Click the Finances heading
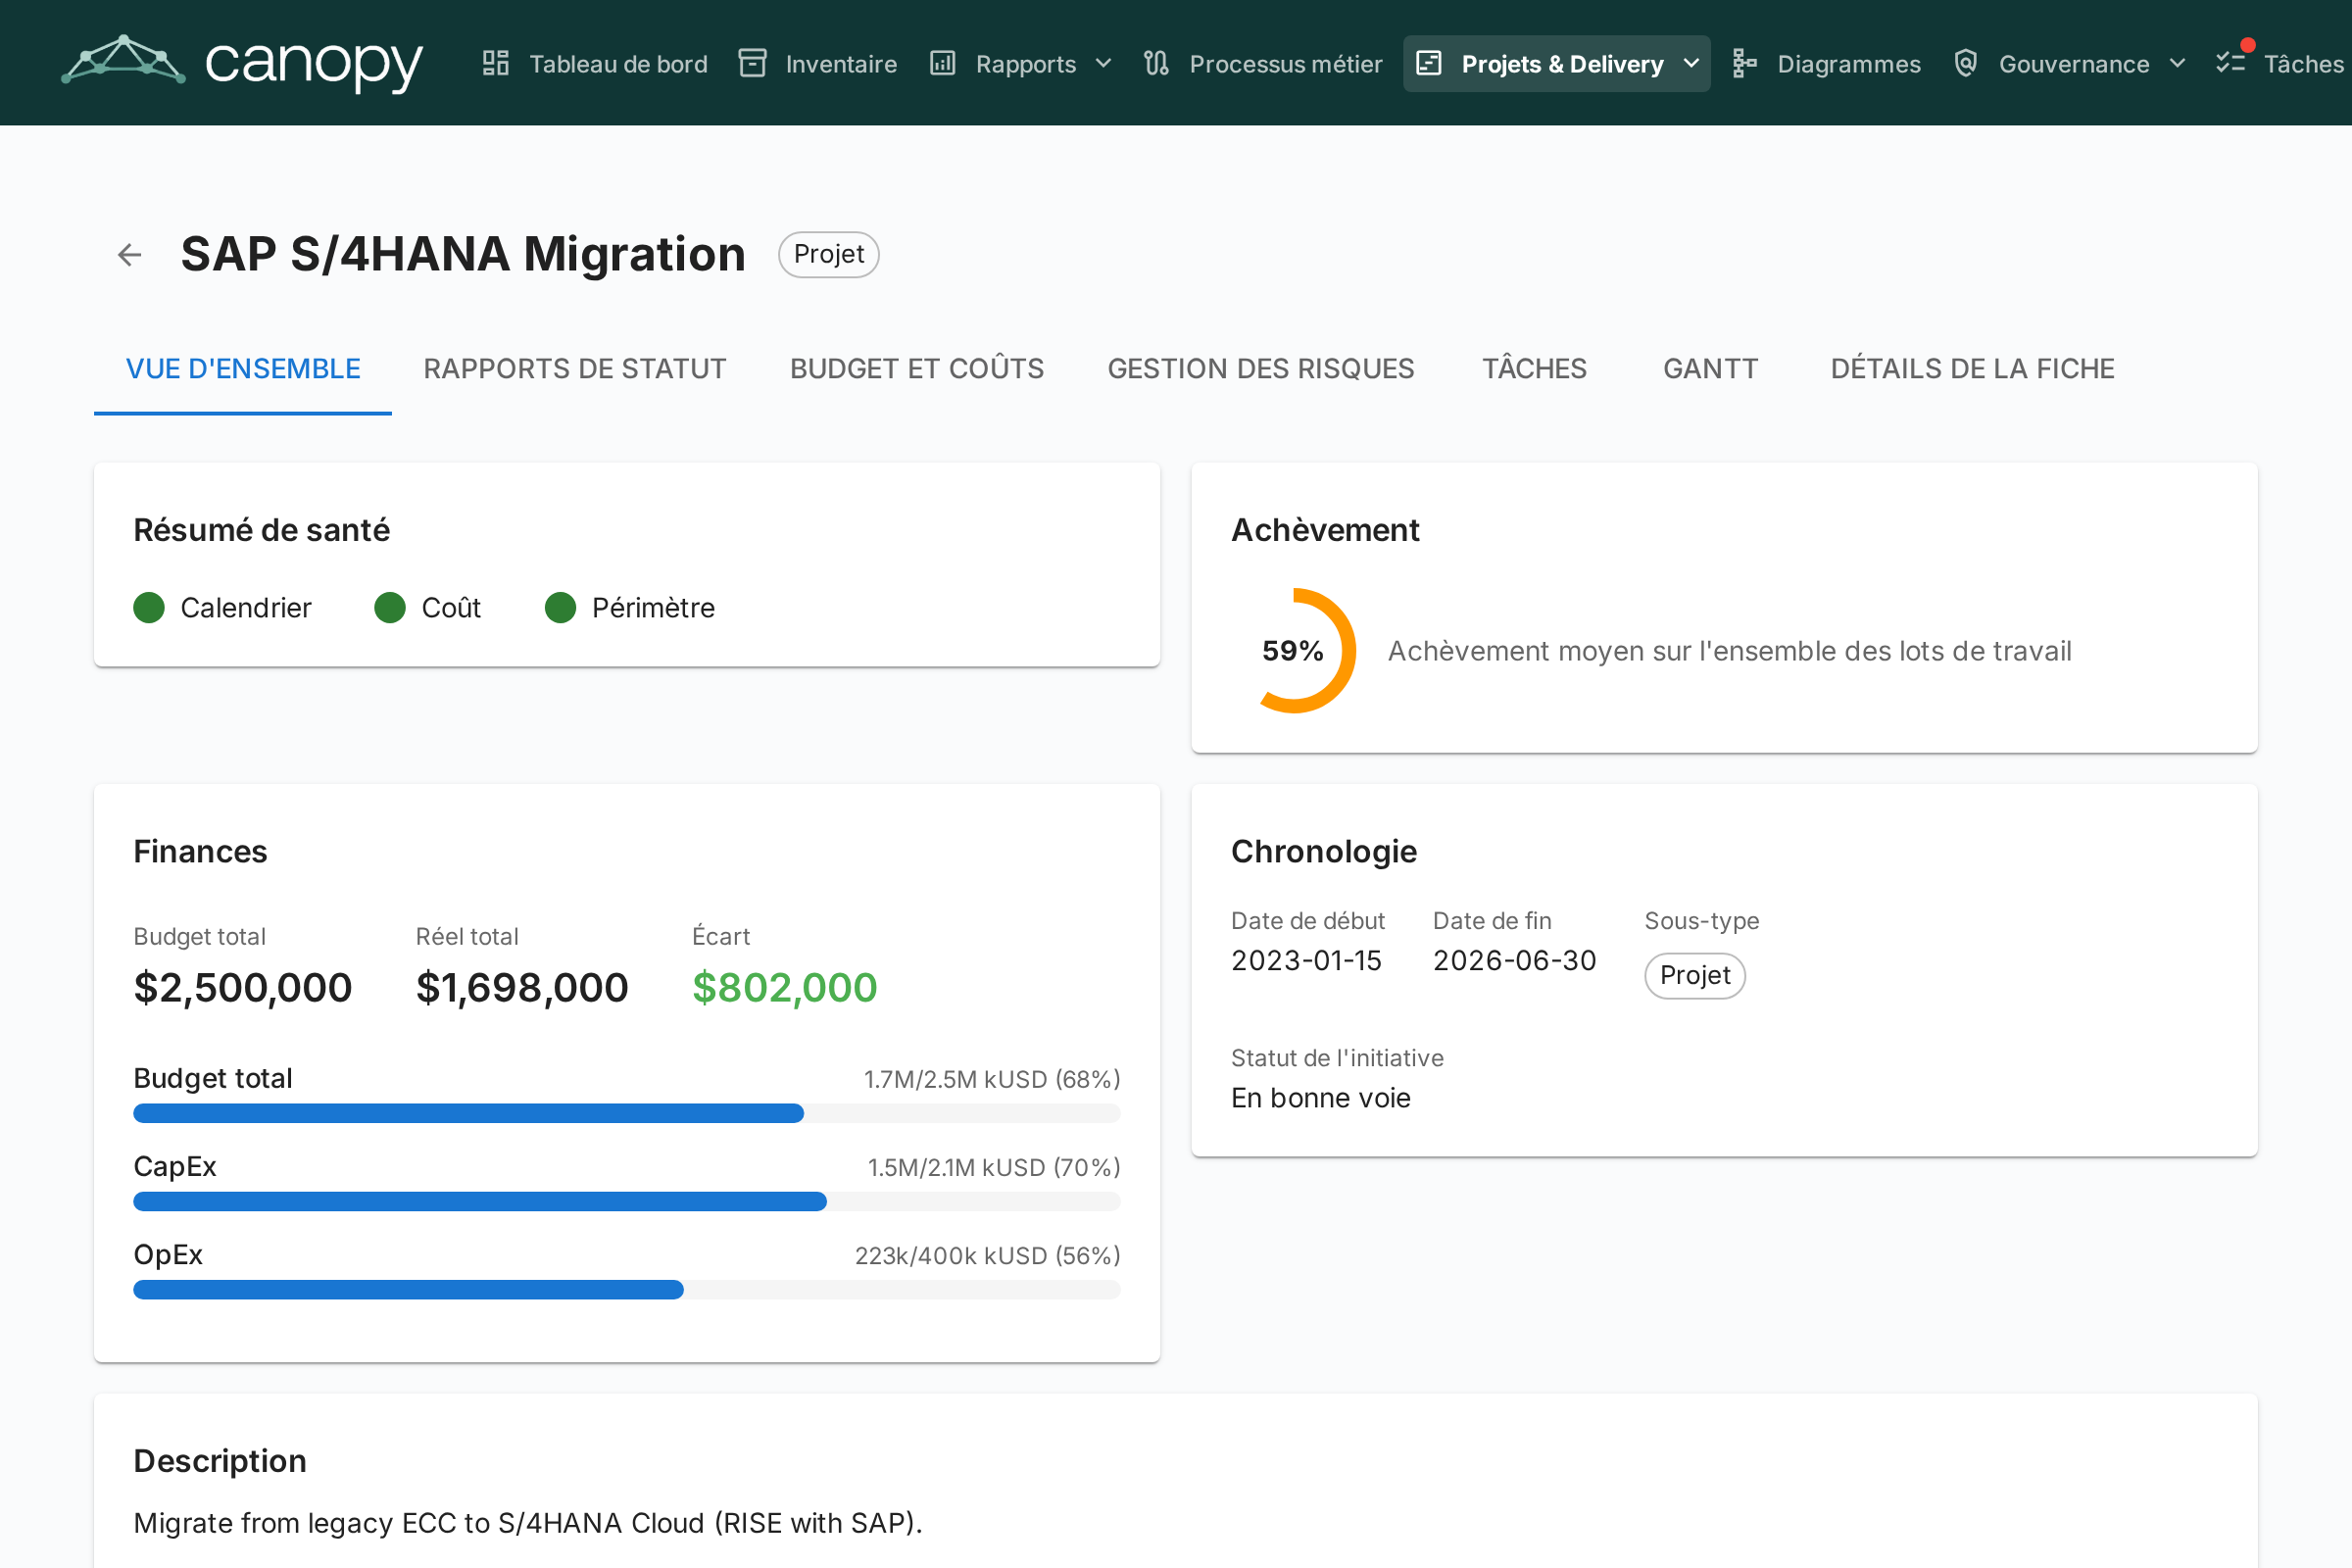This screenshot has width=2352, height=1568. [200, 852]
